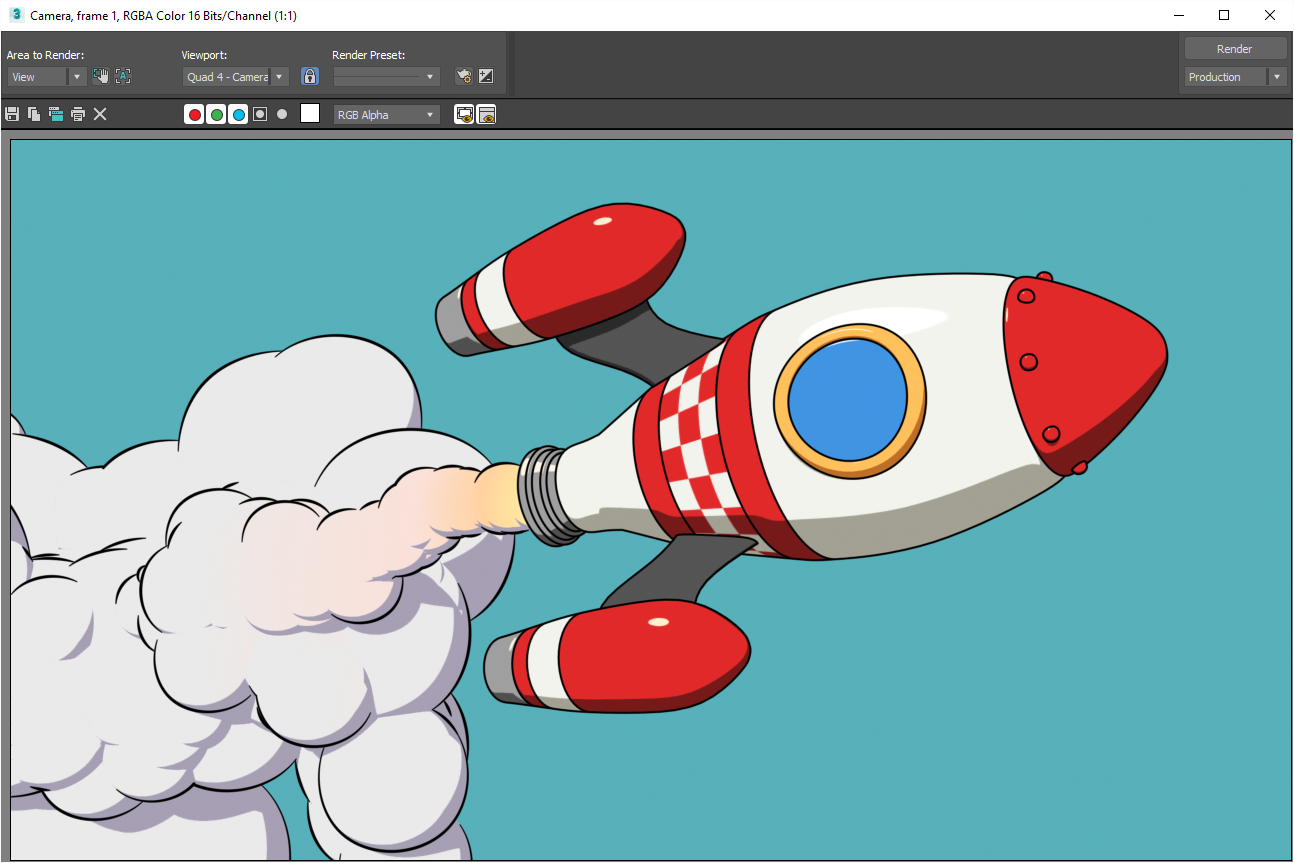Click the Edit Region hand icon
This screenshot has width=1294, height=863.
coord(101,76)
